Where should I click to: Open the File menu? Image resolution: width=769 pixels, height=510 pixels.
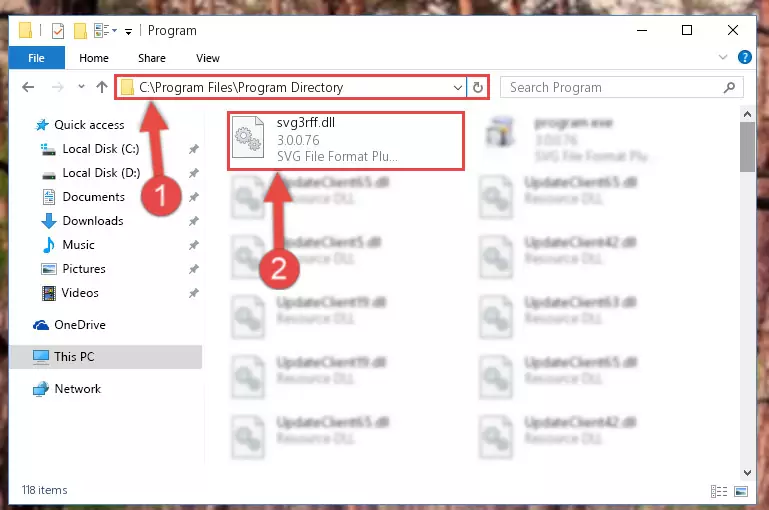[36, 58]
